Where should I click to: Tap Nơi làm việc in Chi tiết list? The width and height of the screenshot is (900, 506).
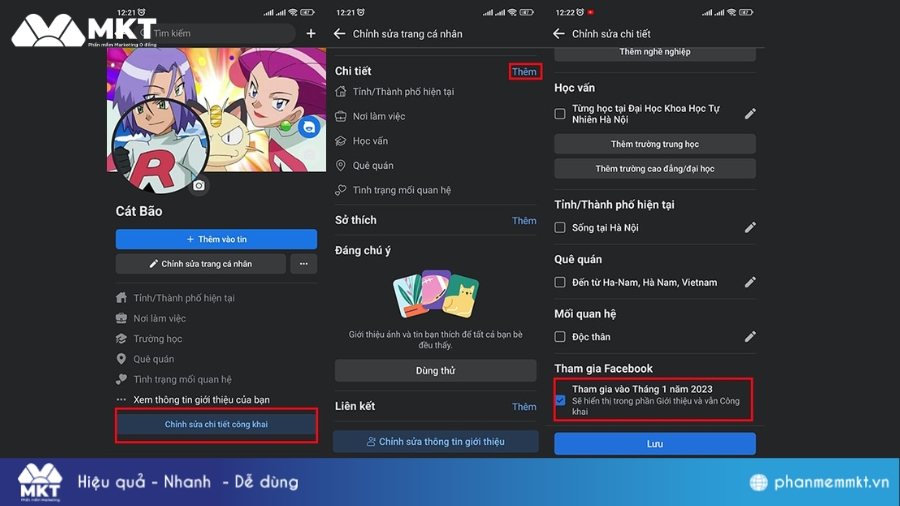pos(379,116)
